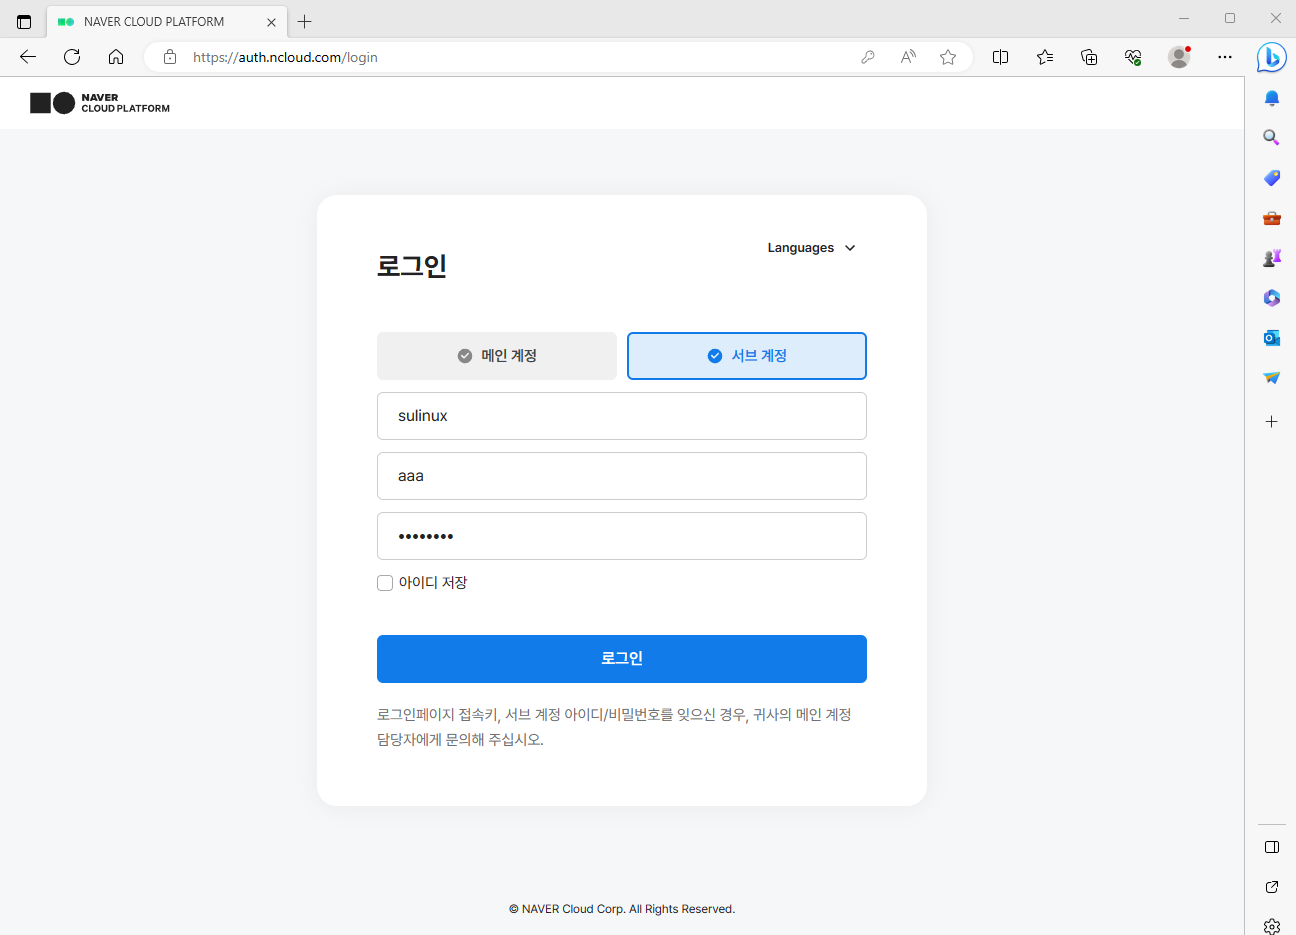The height and width of the screenshot is (935, 1296).
Task: Open link in new window sidebar icon
Action: point(1272,887)
